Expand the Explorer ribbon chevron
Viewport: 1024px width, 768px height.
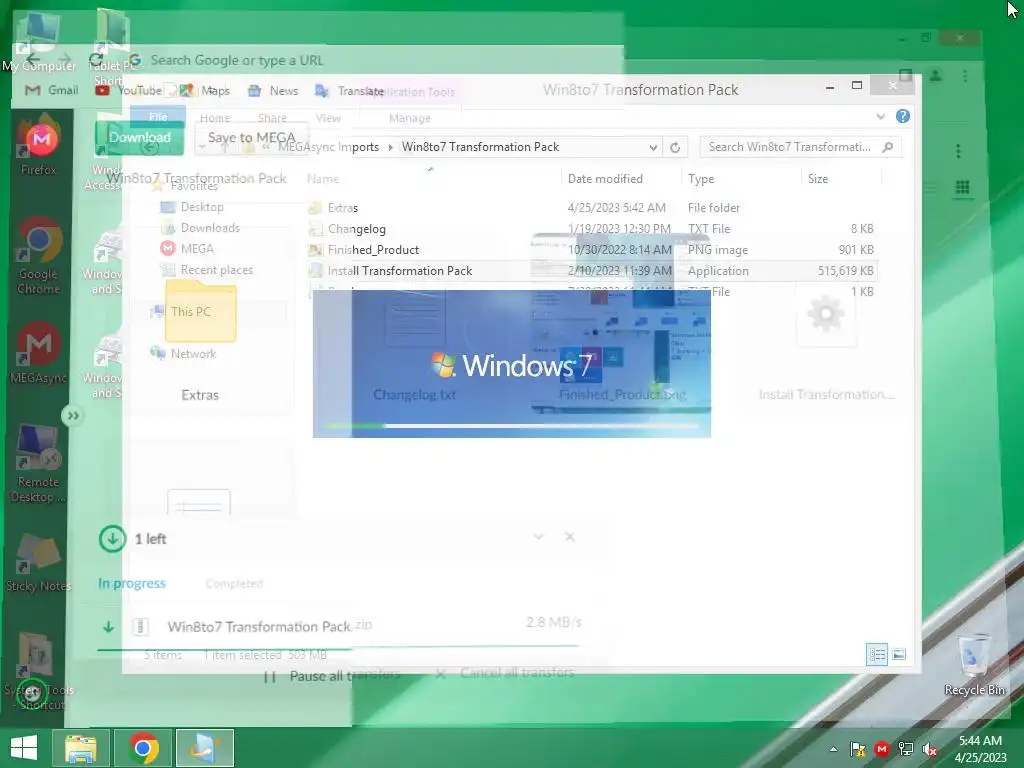click(881, 116)
